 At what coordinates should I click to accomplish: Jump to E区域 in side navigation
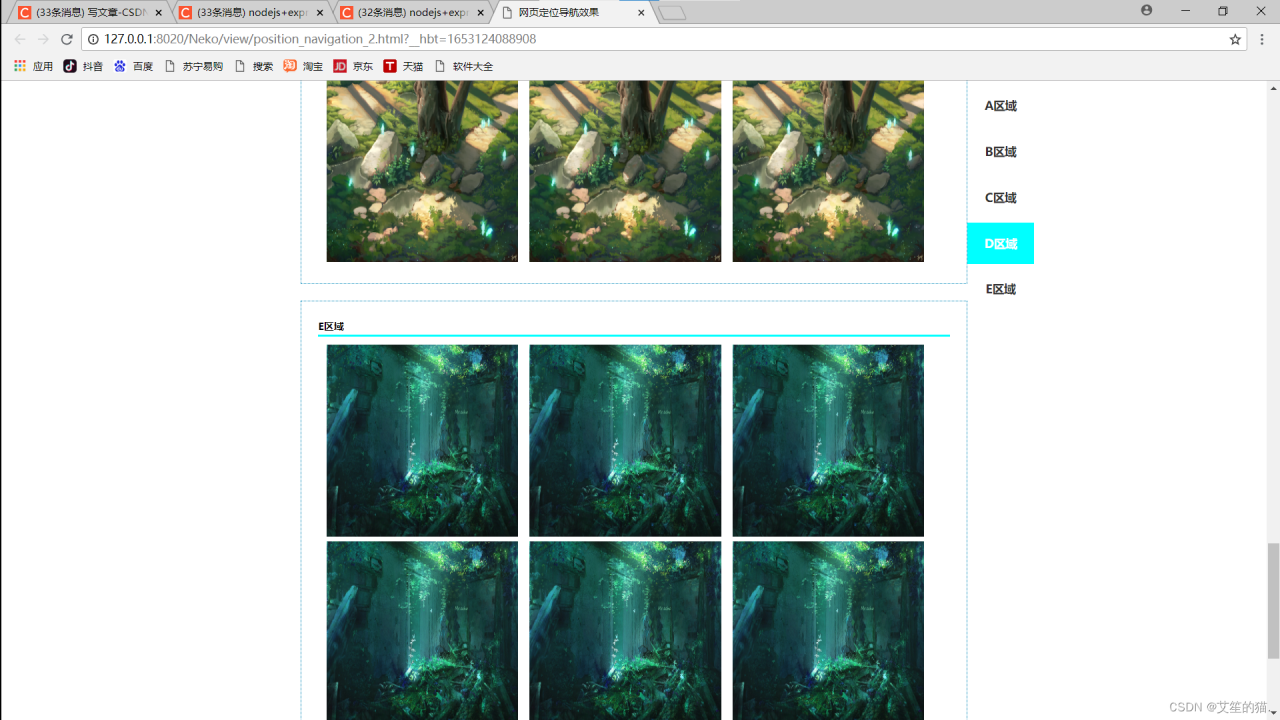point(1000,289)
